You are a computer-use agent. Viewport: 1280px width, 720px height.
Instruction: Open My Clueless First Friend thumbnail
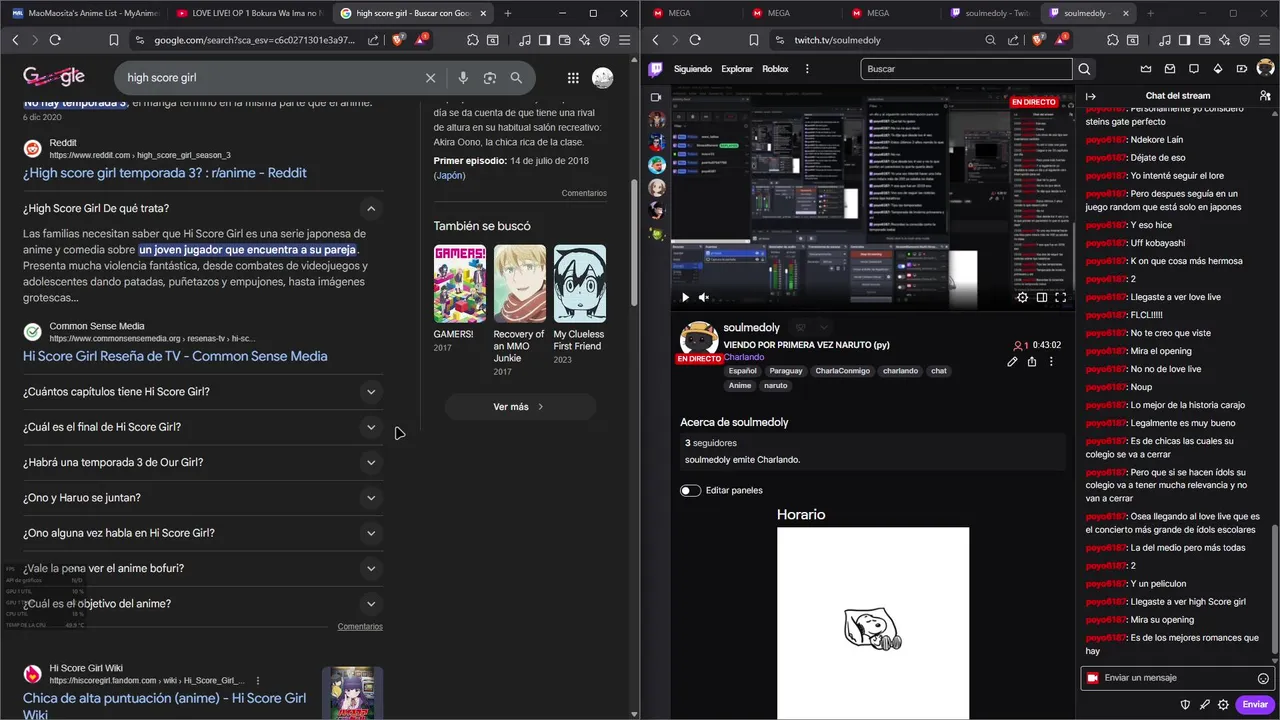coord(580,284)
